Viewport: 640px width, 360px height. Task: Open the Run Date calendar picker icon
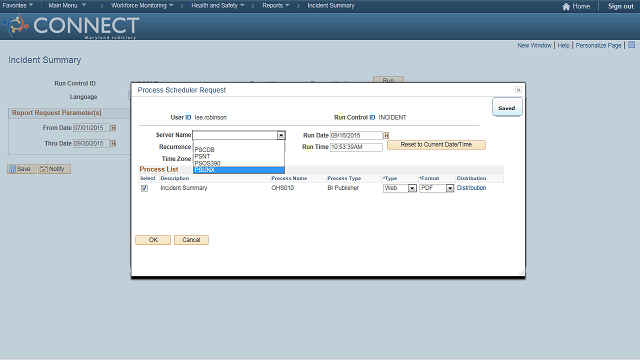(x=386, y=135)
